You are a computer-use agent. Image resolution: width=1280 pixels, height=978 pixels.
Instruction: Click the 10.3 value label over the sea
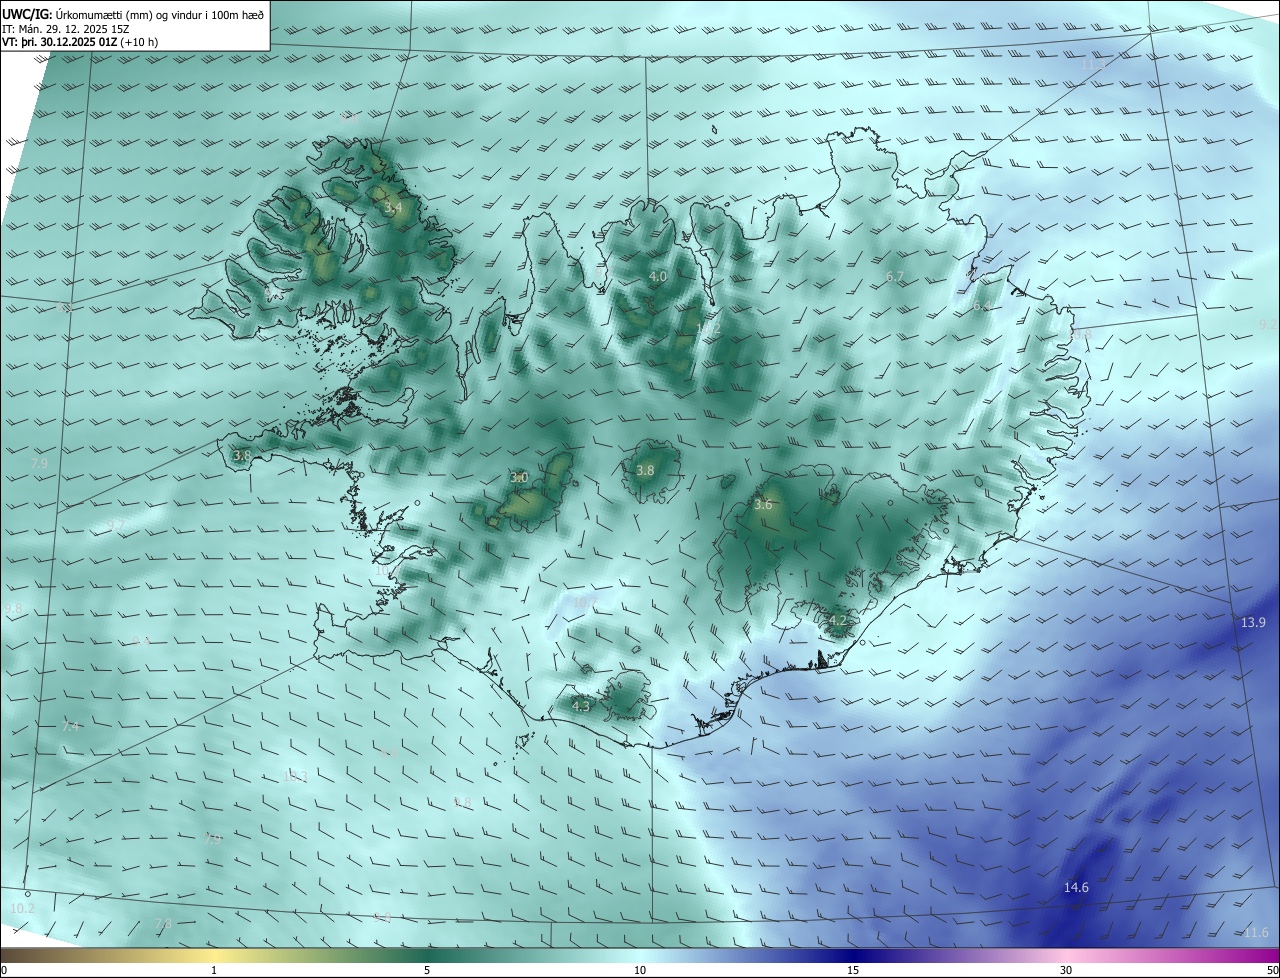click(x=295, y=776)
